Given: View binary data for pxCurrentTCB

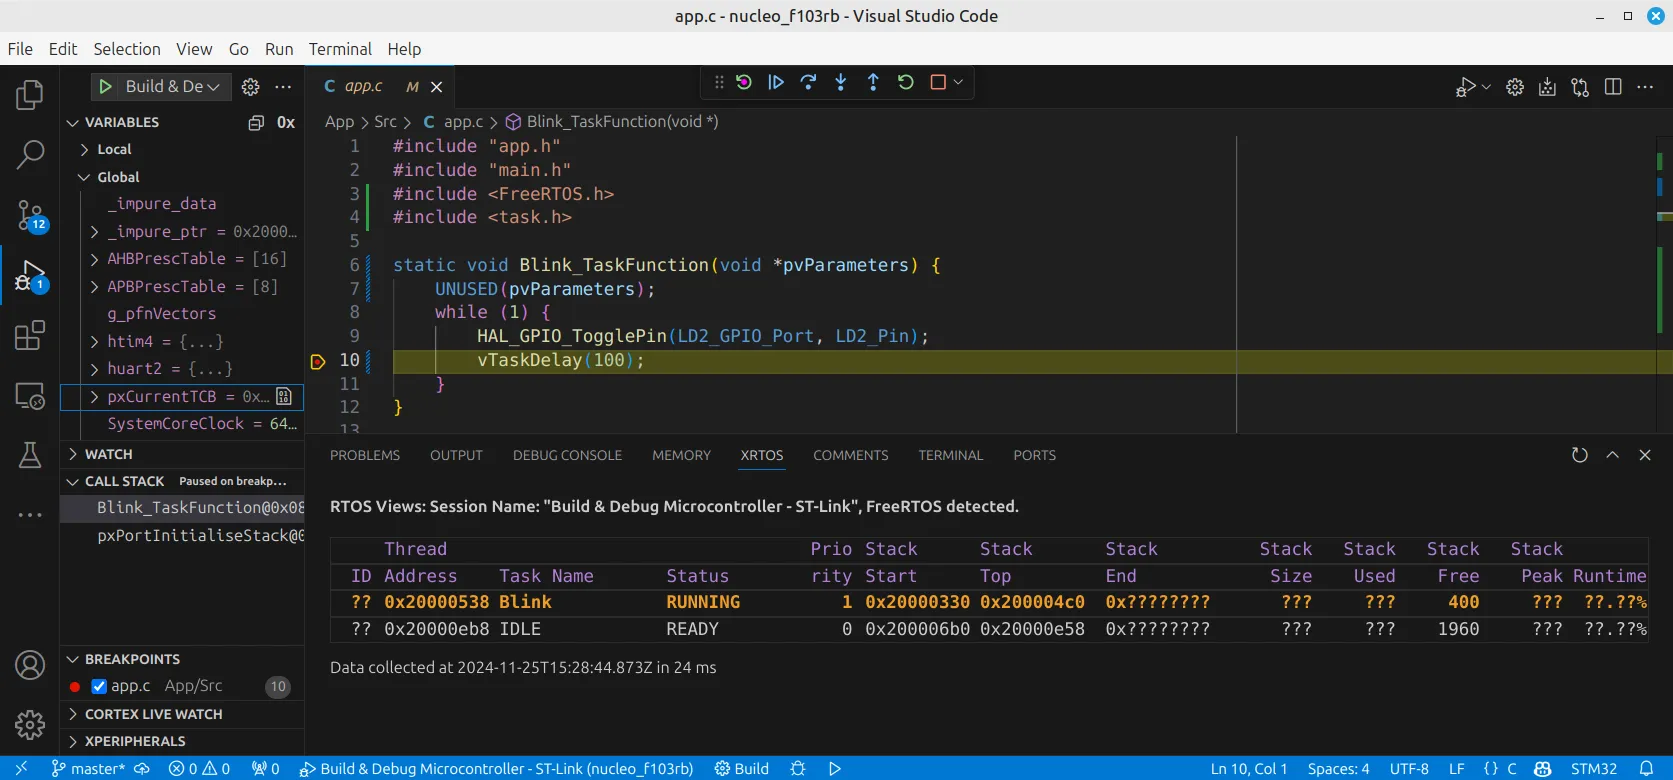Looking at the screenshot, I should pyautogui.click(x=284, y=397).
